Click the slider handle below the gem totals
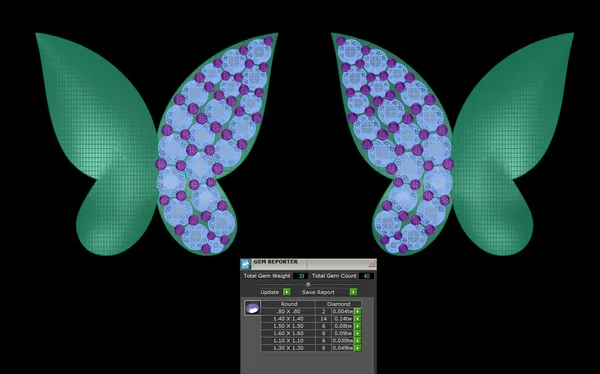This screenshot has width=600, height=374. (x=308, y=284)
